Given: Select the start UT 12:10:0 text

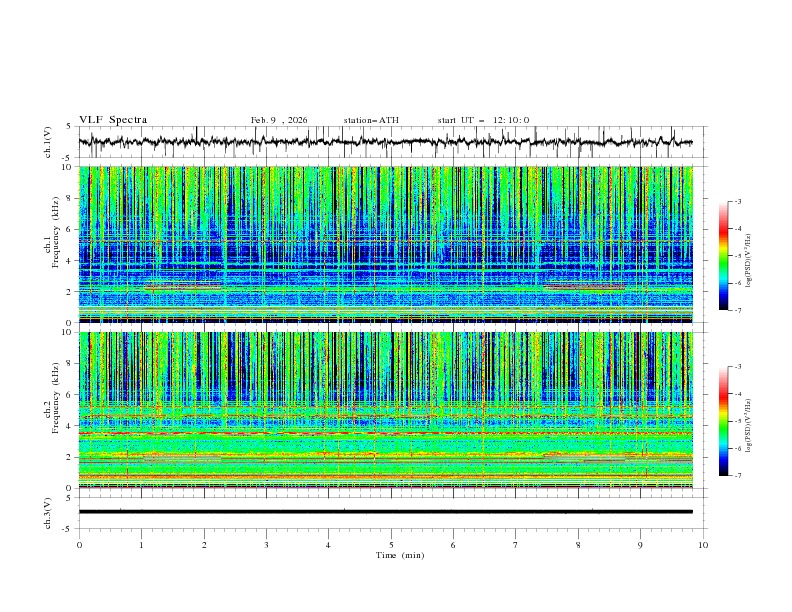Looking at the screenshot, I should click(x=483, y=120).
